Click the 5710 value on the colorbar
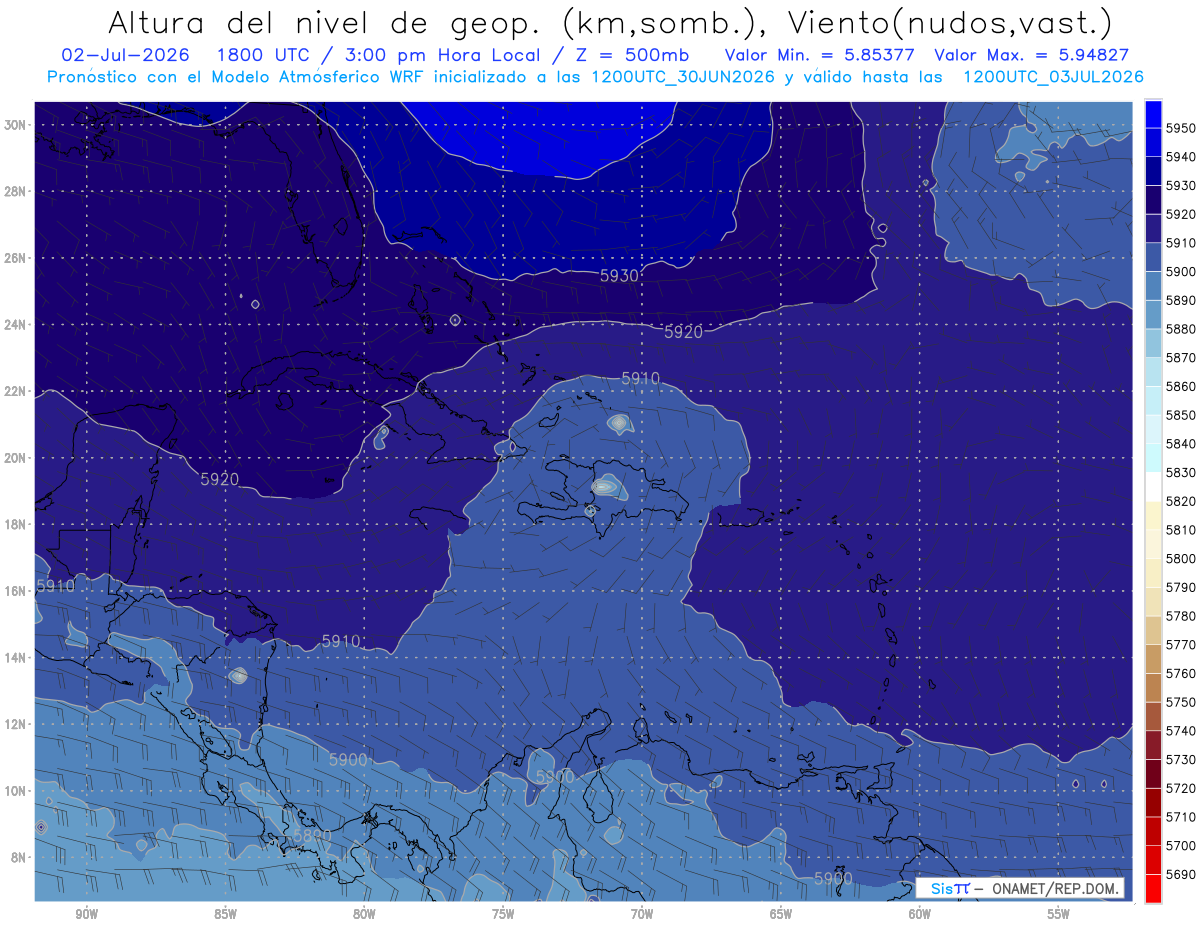Screen dimensions: 1200x927 coord(1180,817)
